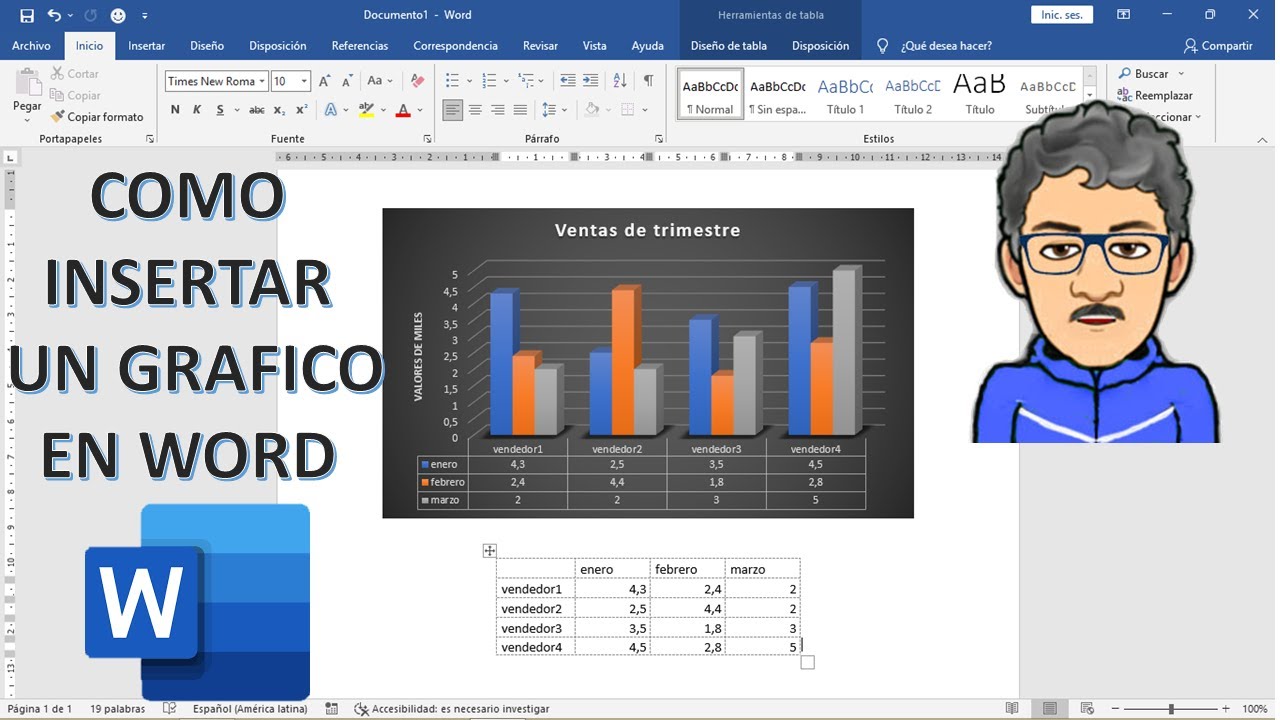Select Print Layout view in status bar
The width and height of the screenshot is (1280, 720).
pos(1049,708)
